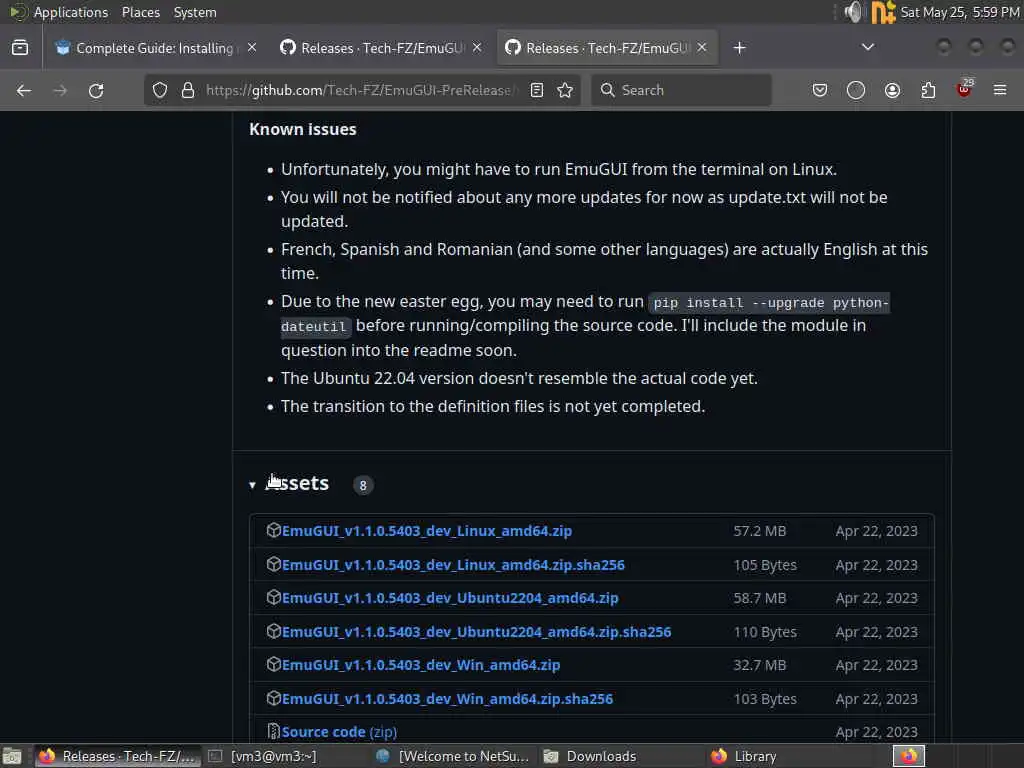
Task: Open the Firefox hamburger application menu
Action: [x=1000, y=90]
